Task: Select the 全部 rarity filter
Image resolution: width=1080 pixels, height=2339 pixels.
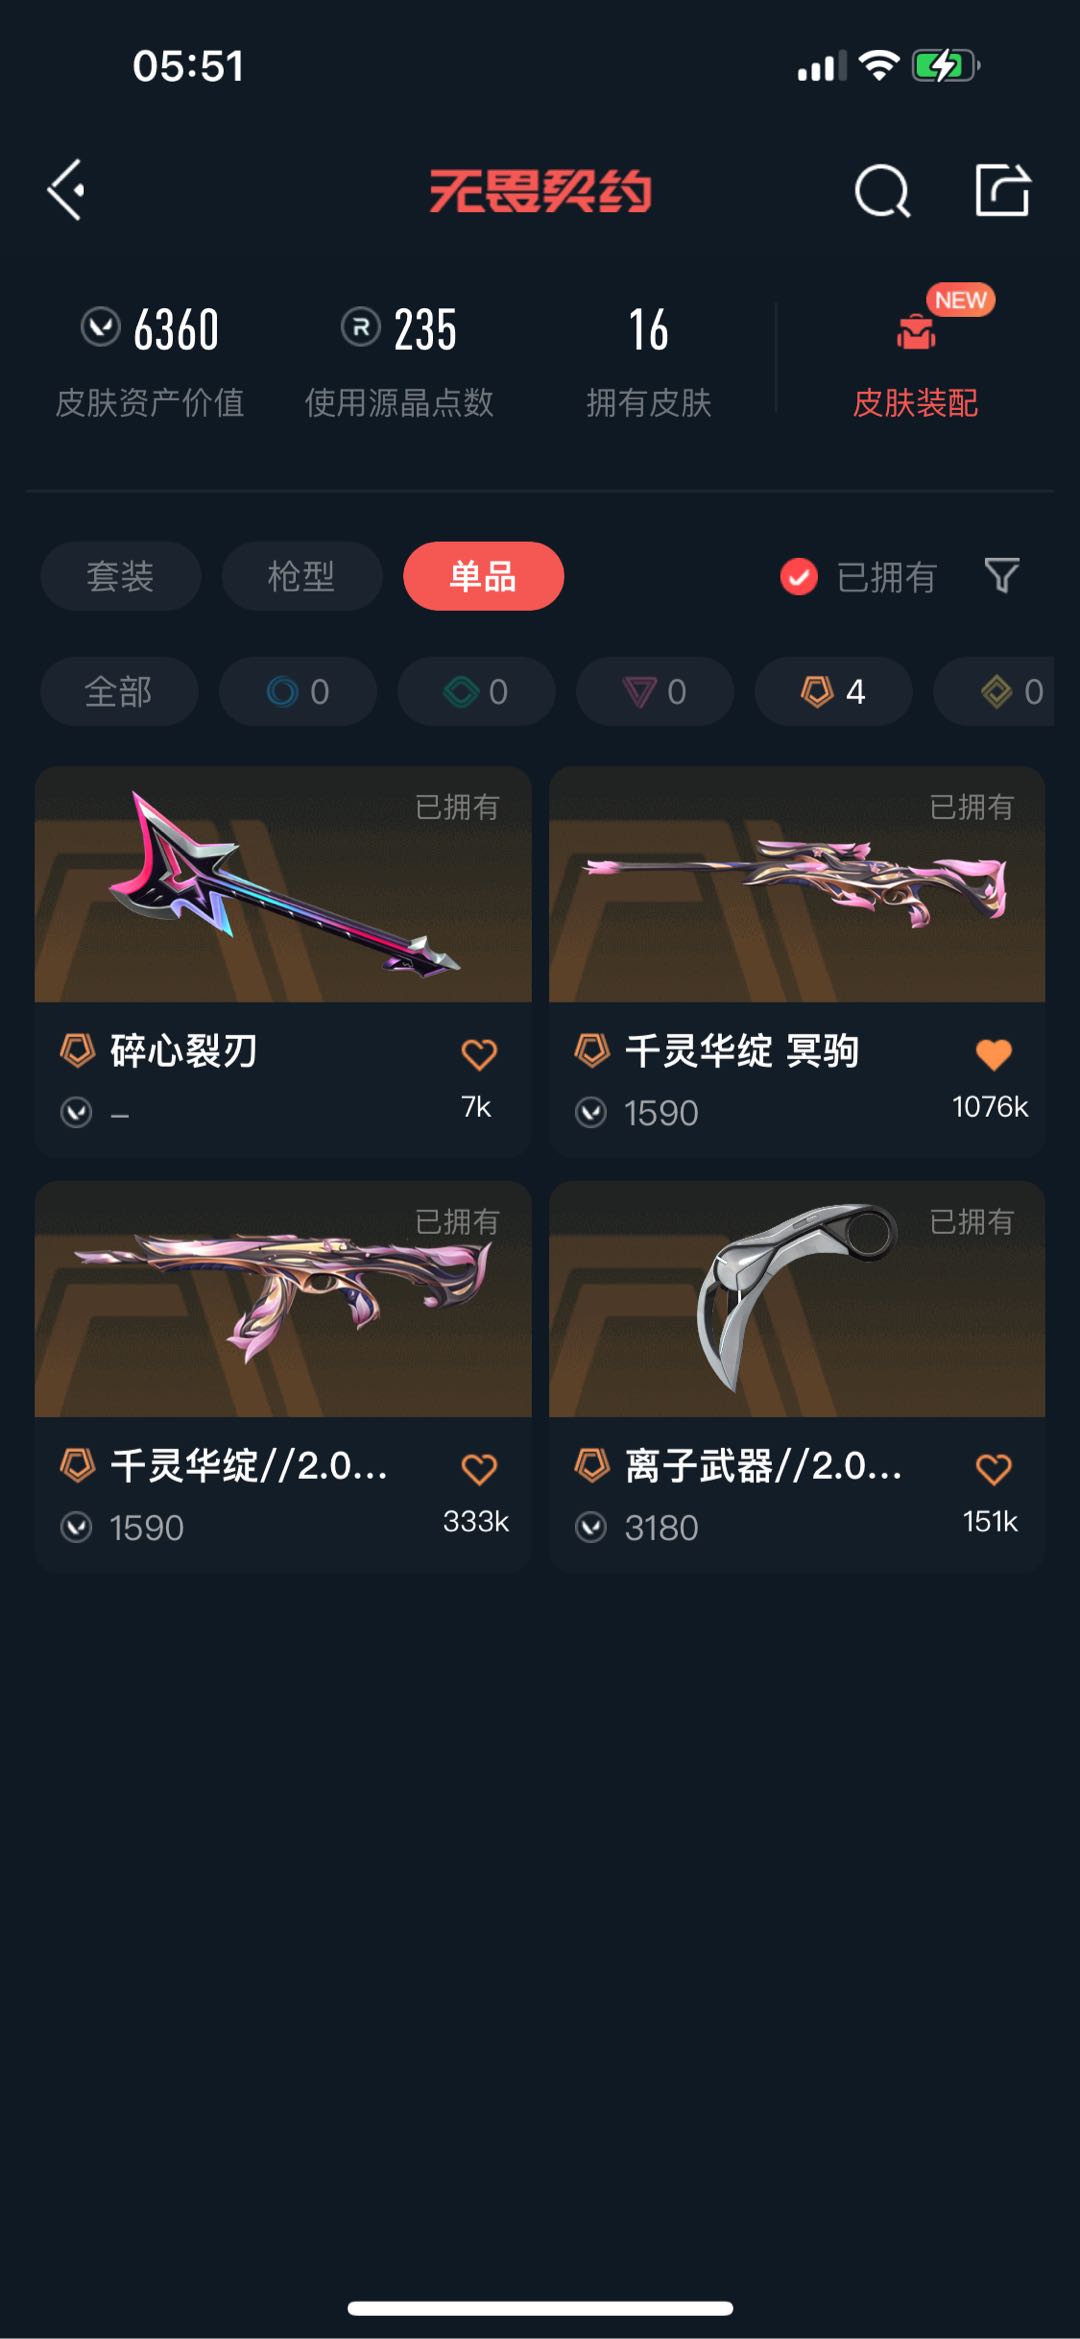Action: point(119,691)
